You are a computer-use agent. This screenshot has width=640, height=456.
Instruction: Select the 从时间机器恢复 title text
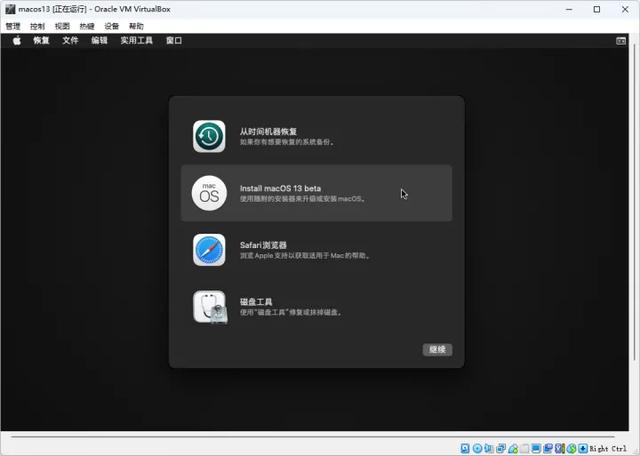pyautogui.click(x=268, y=131)
